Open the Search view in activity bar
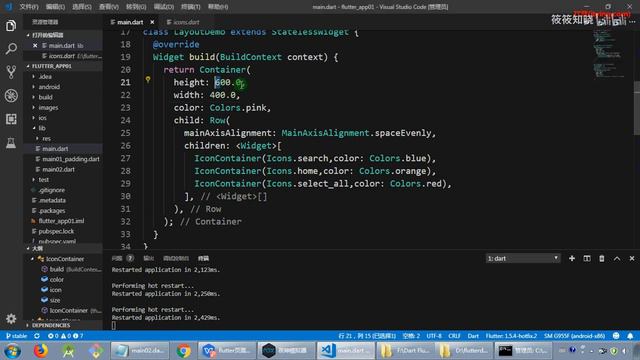The height and width of the screenshot is (360, 640). 11,49
